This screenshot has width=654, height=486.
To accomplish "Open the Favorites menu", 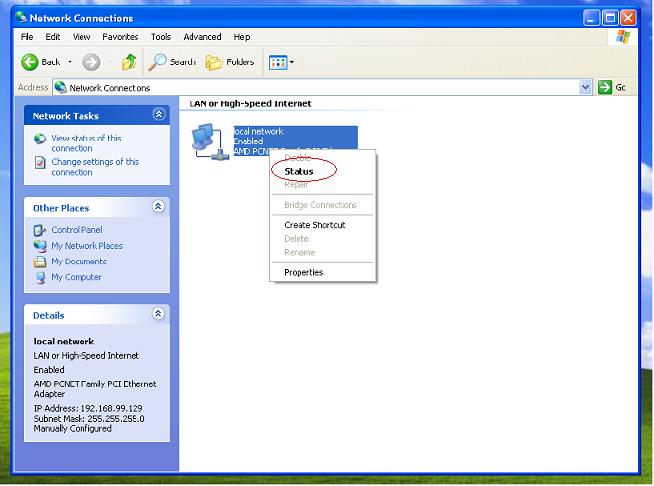I will [x=120, y=37].
